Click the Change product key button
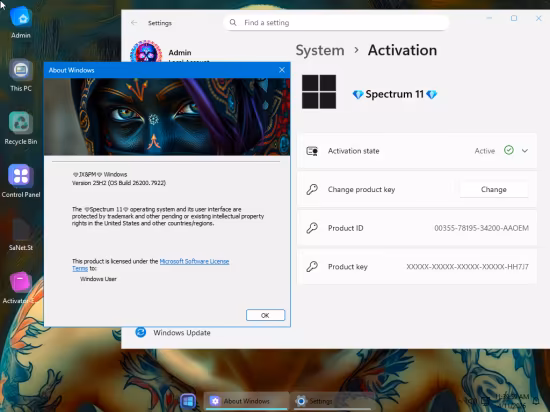550x412 pixels. [x=494, y=189]
